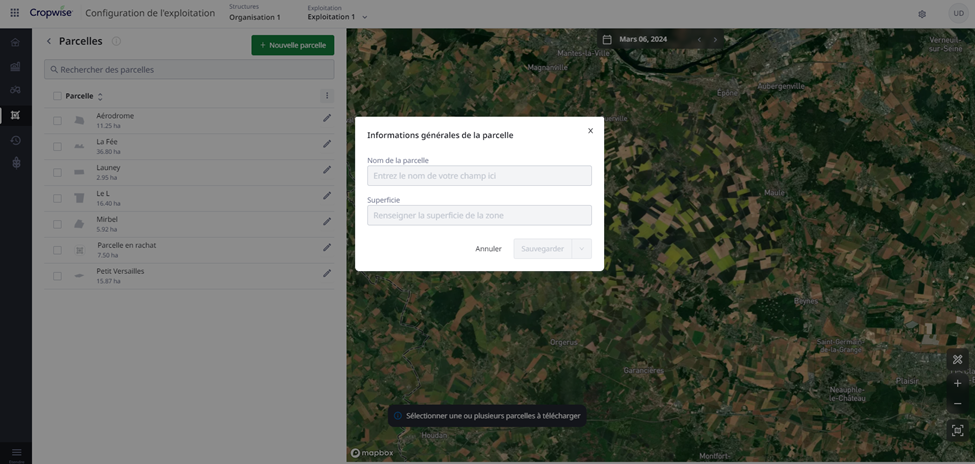This screenshot has height=464, width=975.
Task: Zoom out on the map
Action: [957, 404]
